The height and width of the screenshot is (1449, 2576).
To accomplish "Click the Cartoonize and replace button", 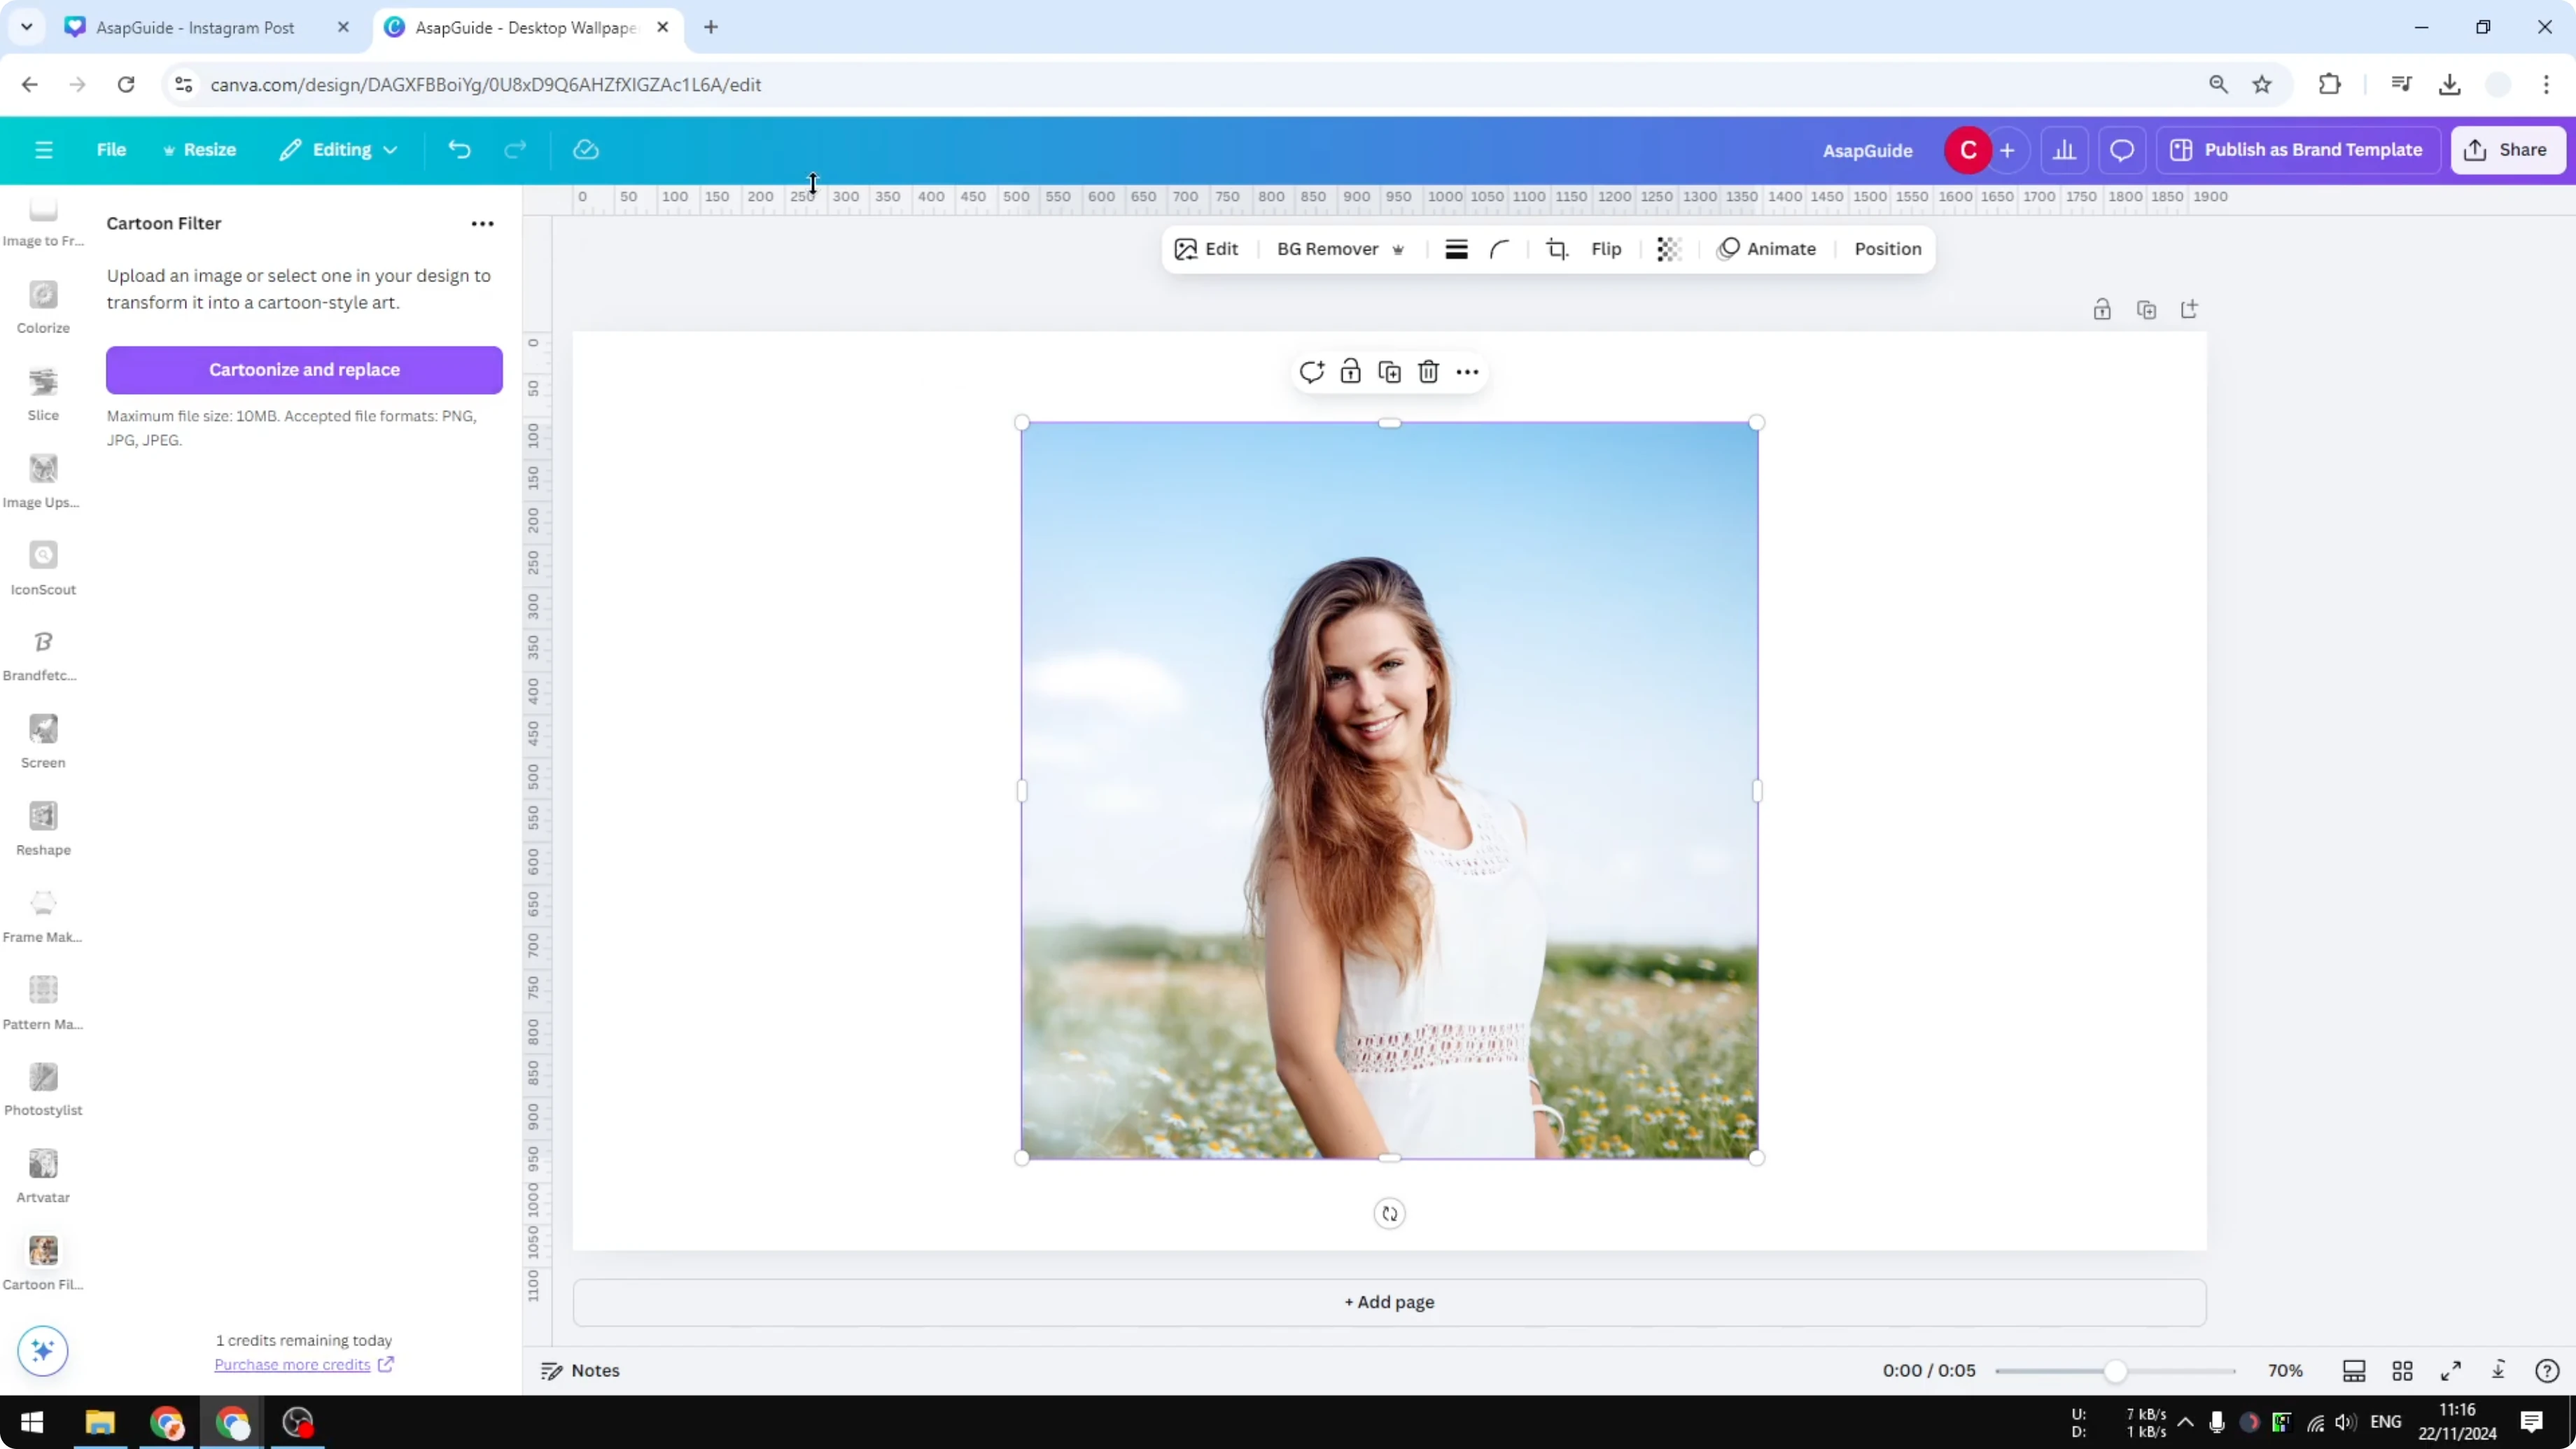I will 303,369.
